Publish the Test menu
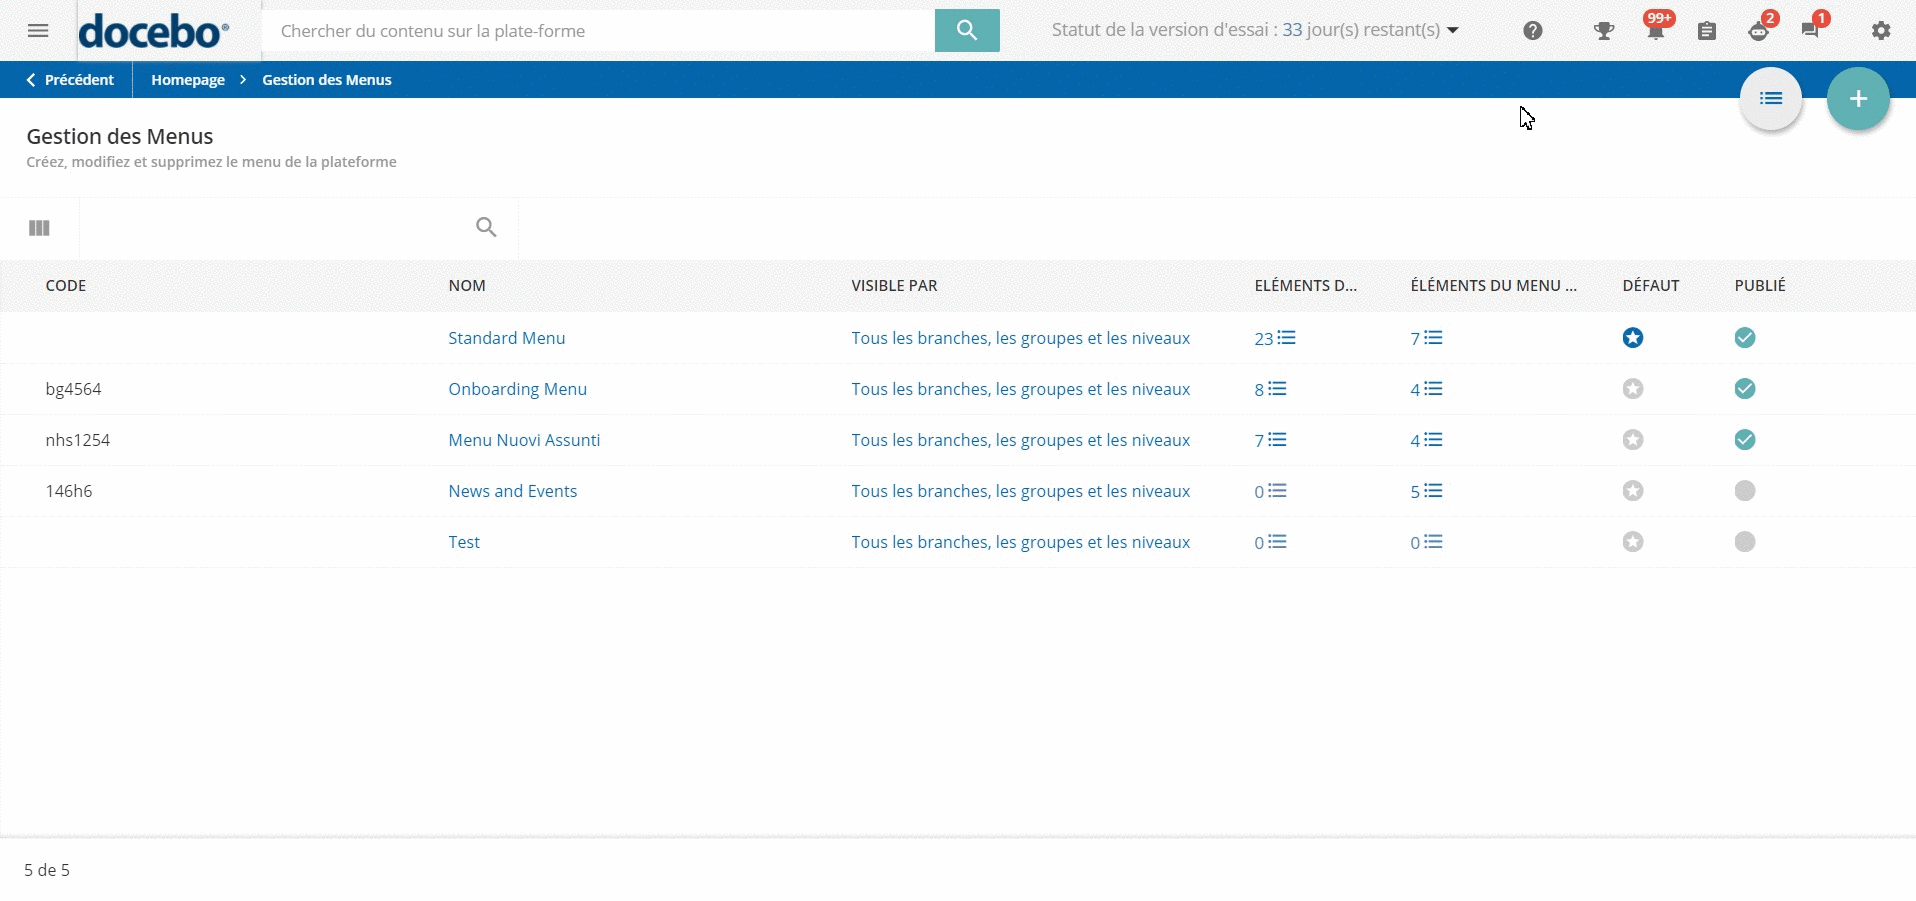The height and width of the screenshot is (901, 1916). point(1745,542)
